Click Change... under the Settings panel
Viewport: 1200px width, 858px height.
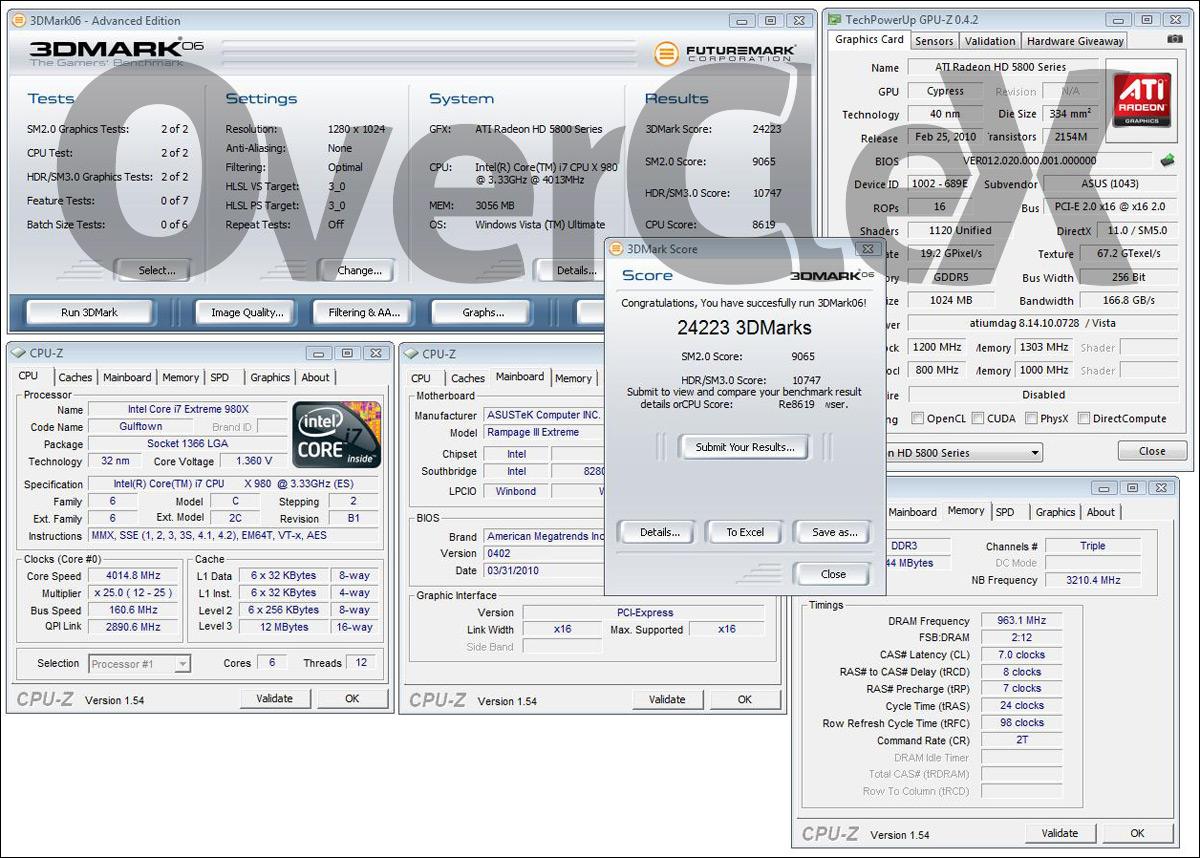(x=355, y=270)
